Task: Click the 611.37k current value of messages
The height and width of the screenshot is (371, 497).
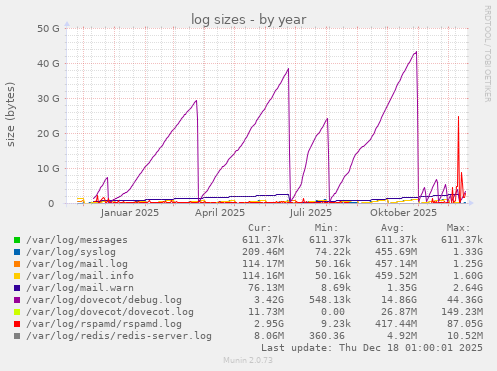Action: click(263, 240)
